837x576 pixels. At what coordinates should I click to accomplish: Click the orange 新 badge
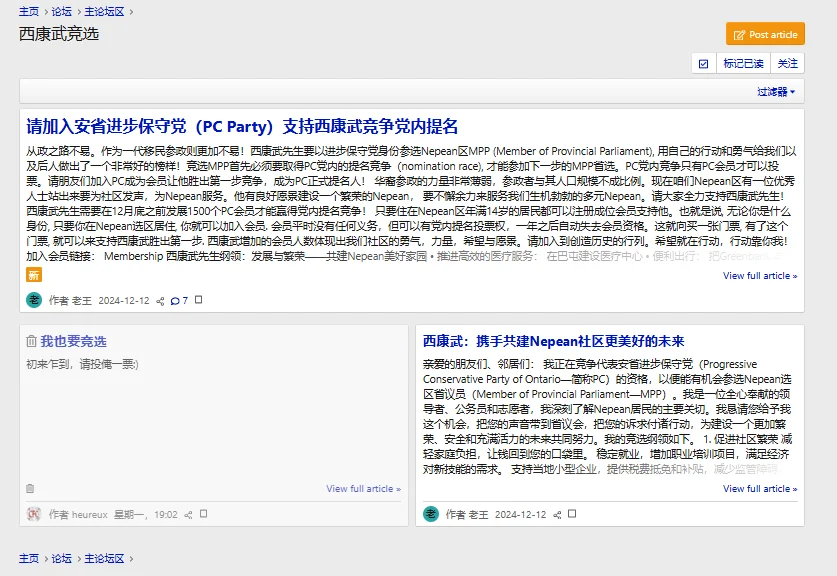click(34, 275)
